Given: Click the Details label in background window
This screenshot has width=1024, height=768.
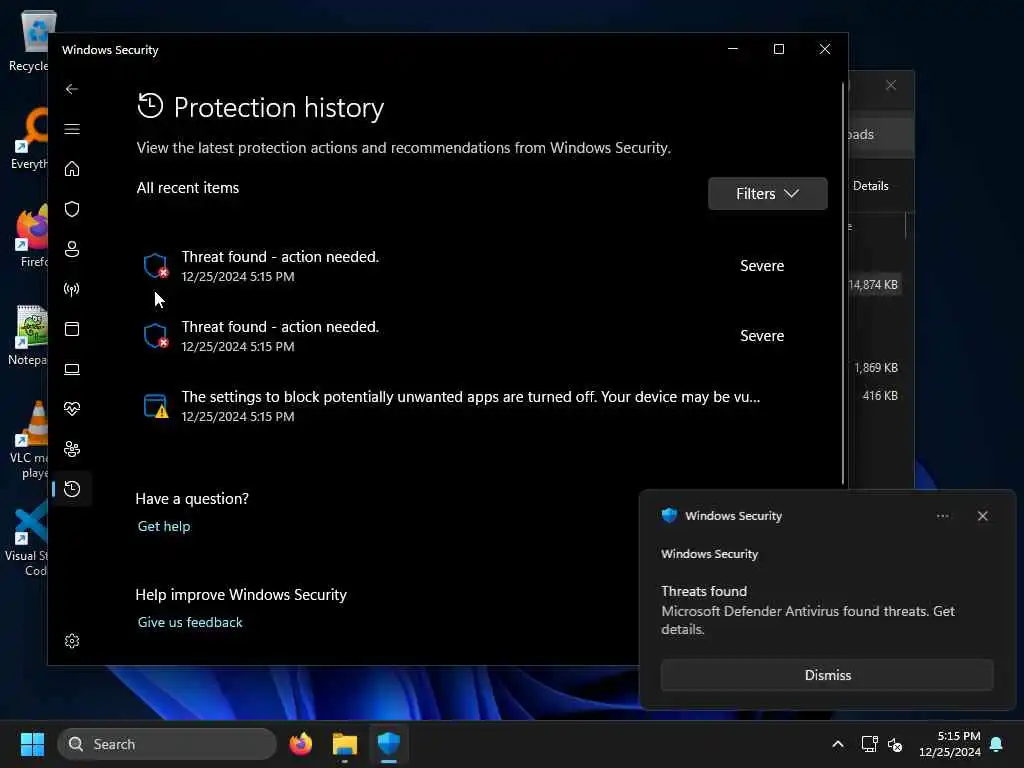Looking at the screenshot, I should tap(871, 185).
